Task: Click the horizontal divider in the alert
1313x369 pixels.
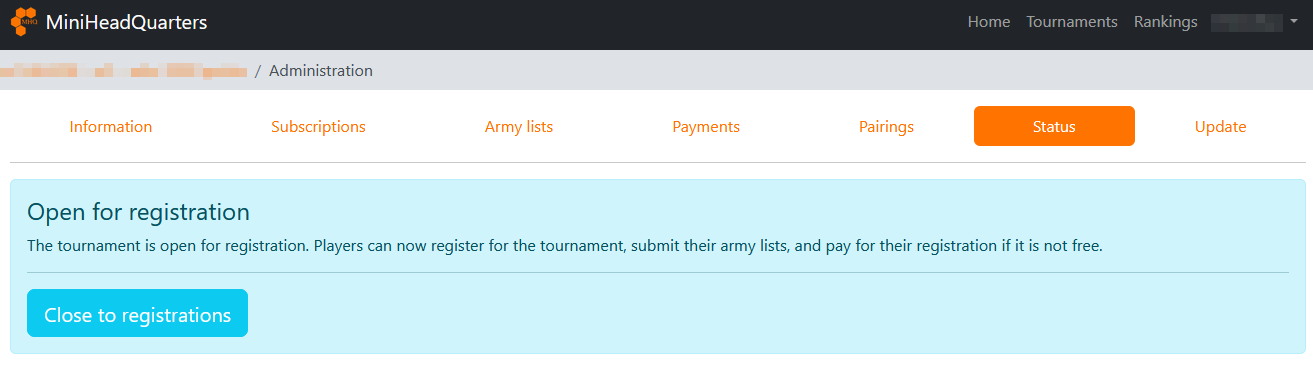Action: tap(658, 272)
